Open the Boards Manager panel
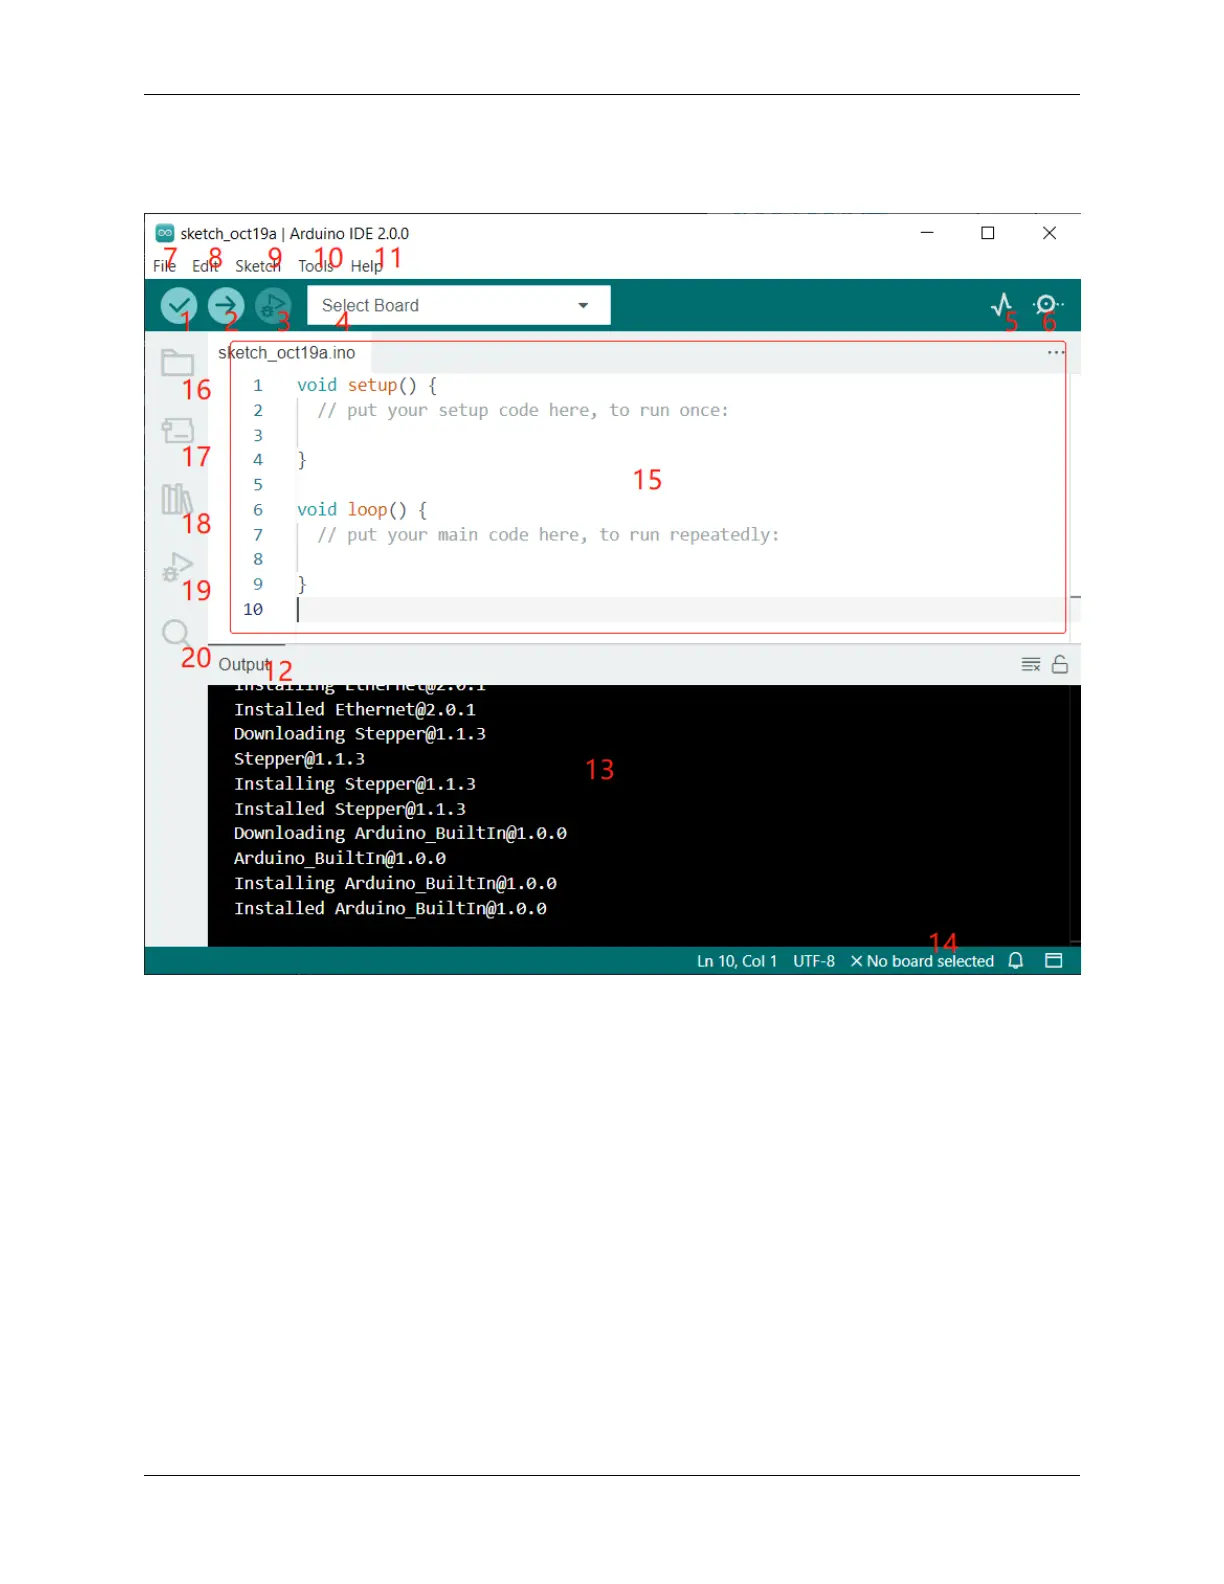This screenshot has width=1224, height=1584. tap(177, 430)
